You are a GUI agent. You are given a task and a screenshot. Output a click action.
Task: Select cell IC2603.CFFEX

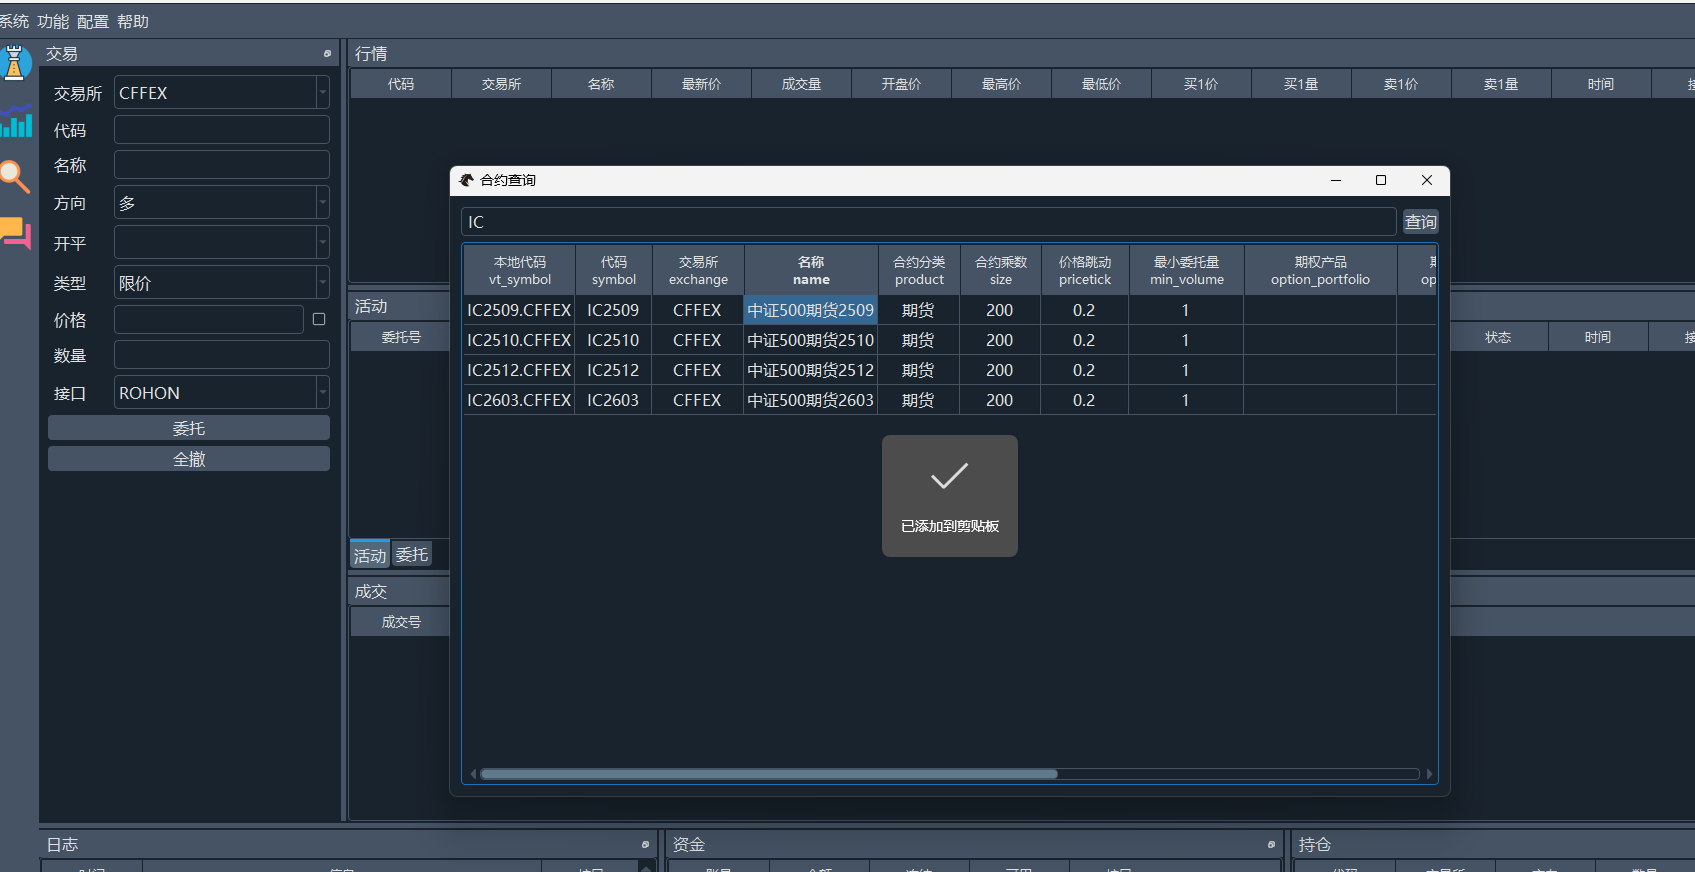point(520,400)
